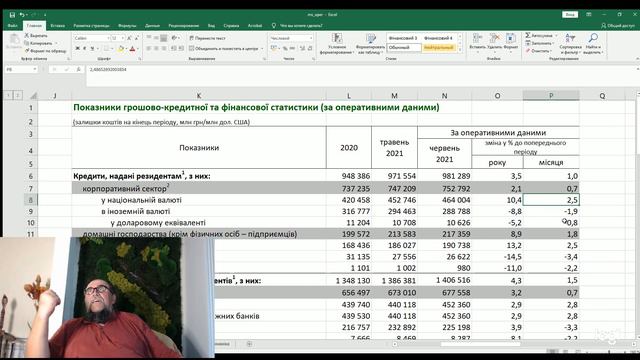Open Find and Select (Найти и выделить)
This screenshot has height=360, width=640.
(x=593, y=44)
